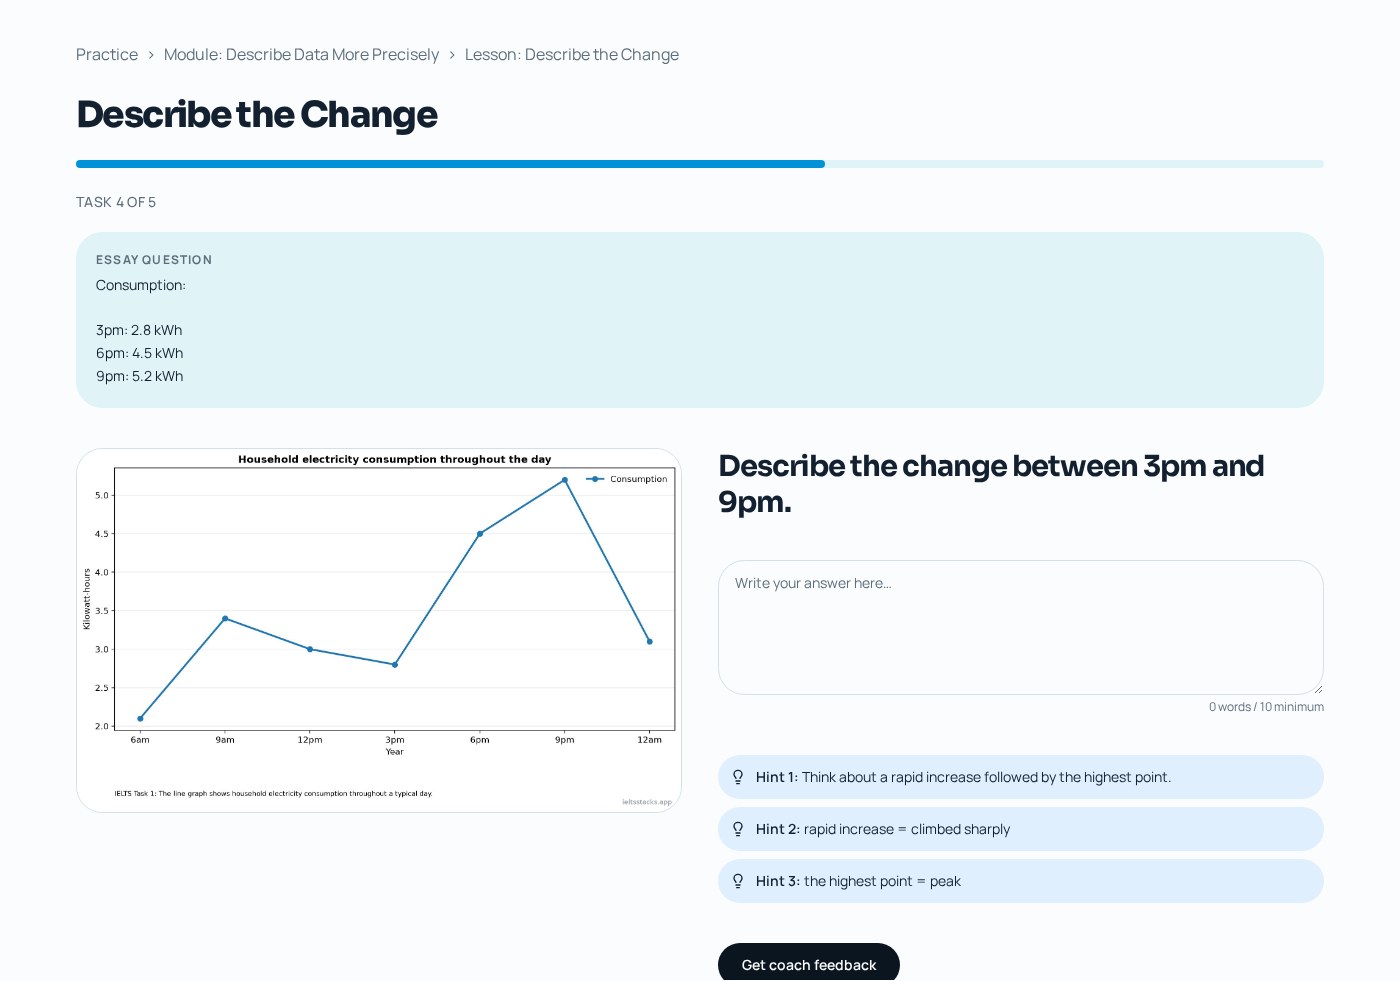Click the 9pm: 5.2 kWh line

tap(140, 376)
